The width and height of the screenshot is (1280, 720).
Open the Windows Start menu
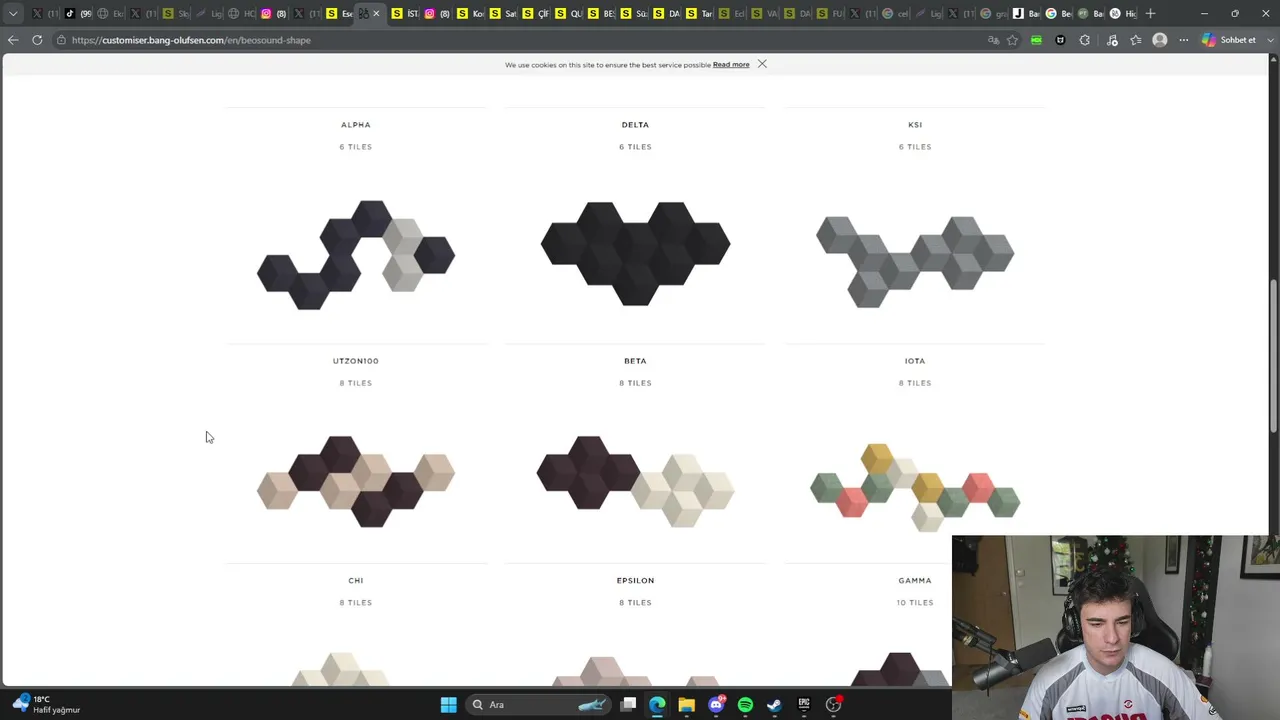click(449, 705)
